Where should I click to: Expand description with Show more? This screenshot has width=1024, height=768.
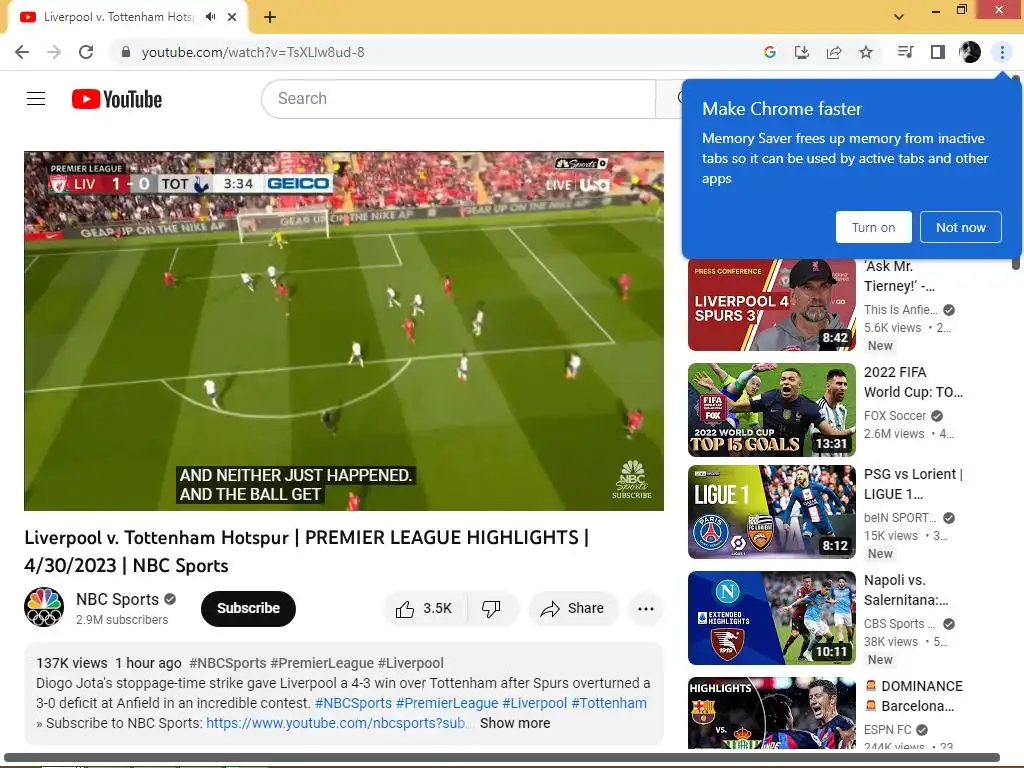point(515,724)
